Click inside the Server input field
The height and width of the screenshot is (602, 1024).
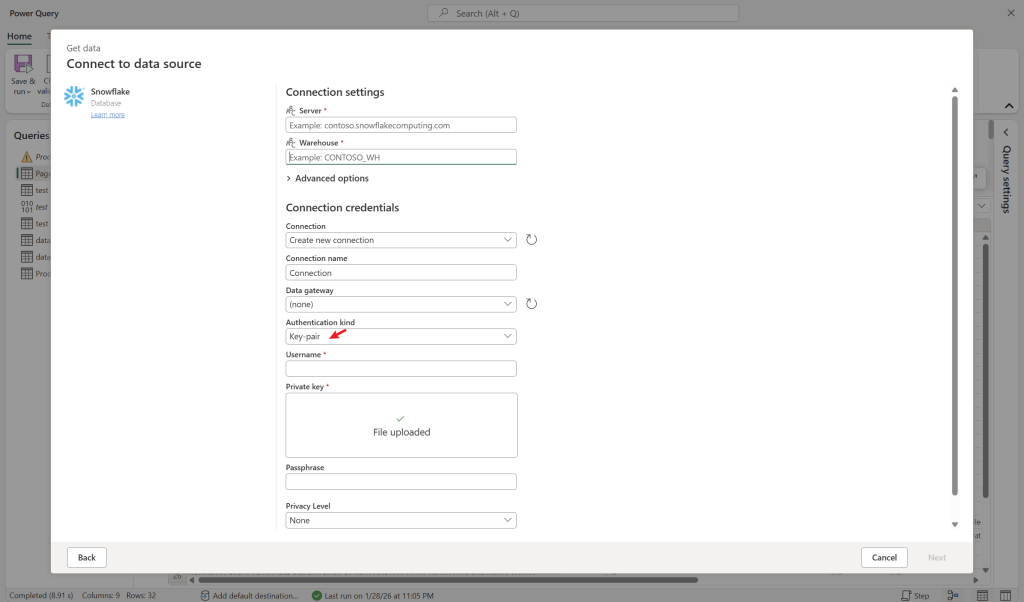(x=401, y=124)
